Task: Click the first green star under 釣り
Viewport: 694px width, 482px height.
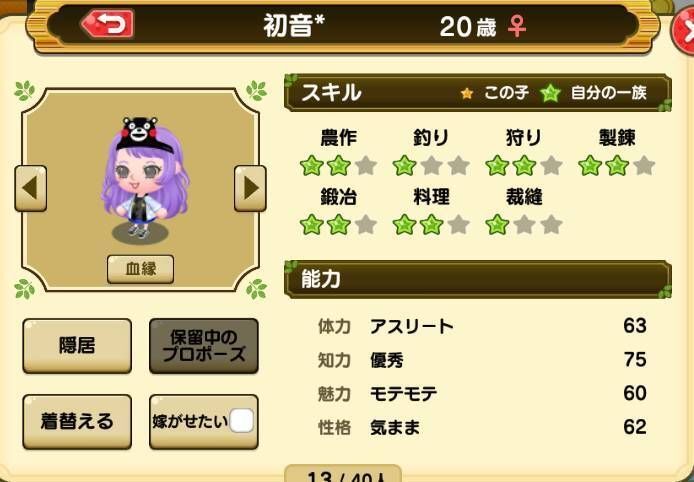Action: [x=404, y=166]
